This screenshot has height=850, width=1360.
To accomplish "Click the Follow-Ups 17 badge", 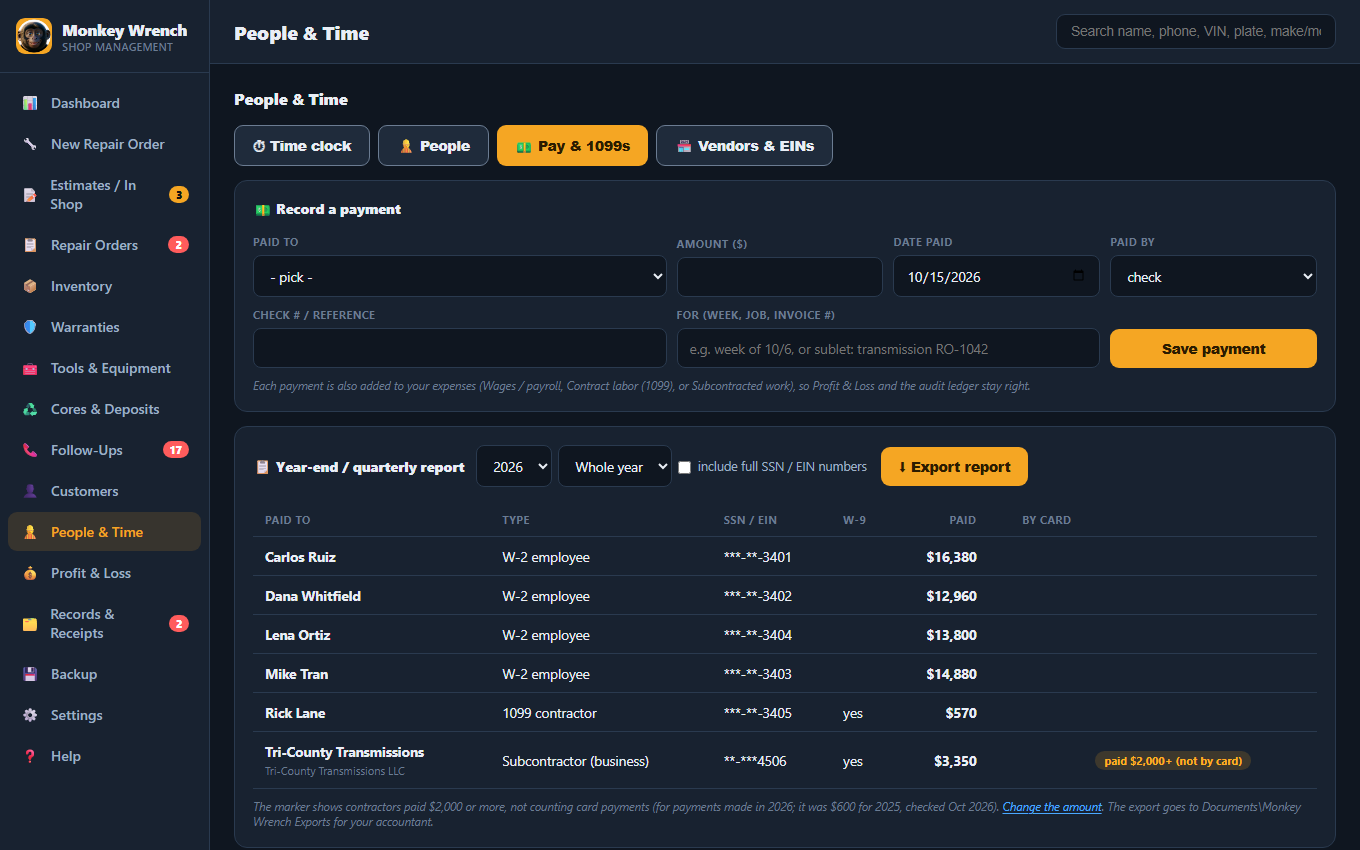I will (x=176, y=450).
